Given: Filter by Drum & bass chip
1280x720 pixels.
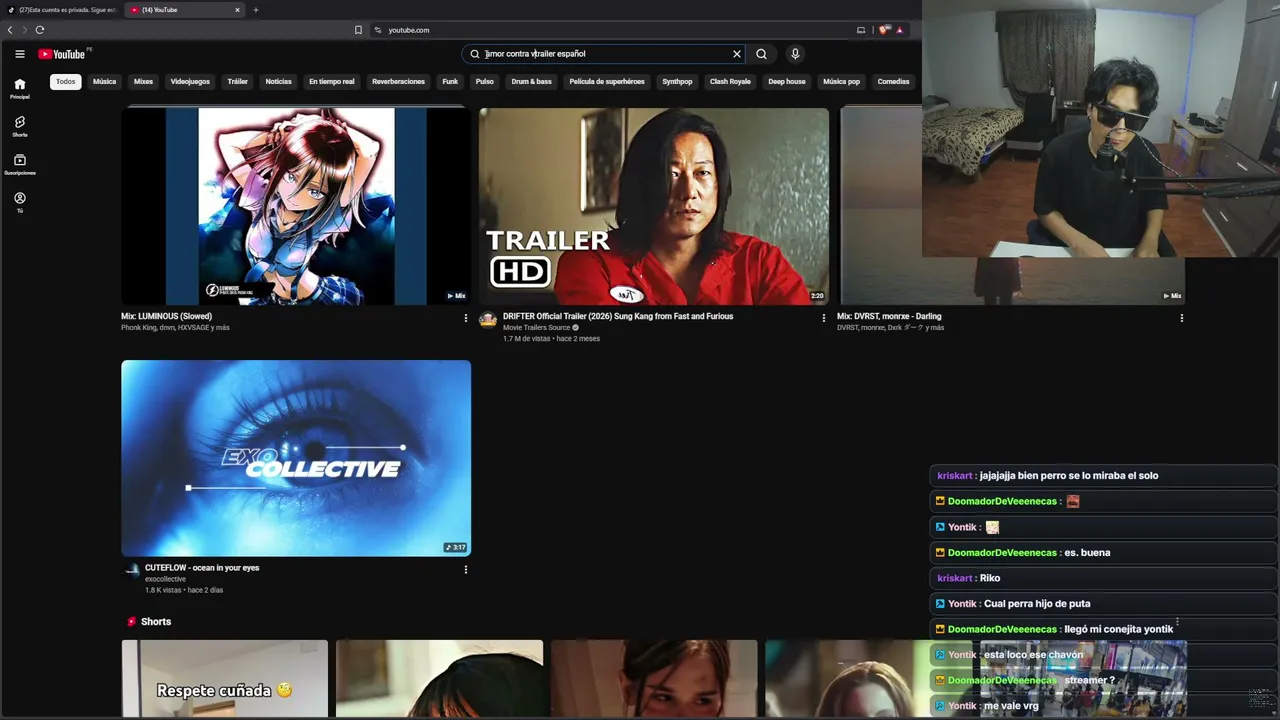Looking at the screenshot, I should [532, 82].
